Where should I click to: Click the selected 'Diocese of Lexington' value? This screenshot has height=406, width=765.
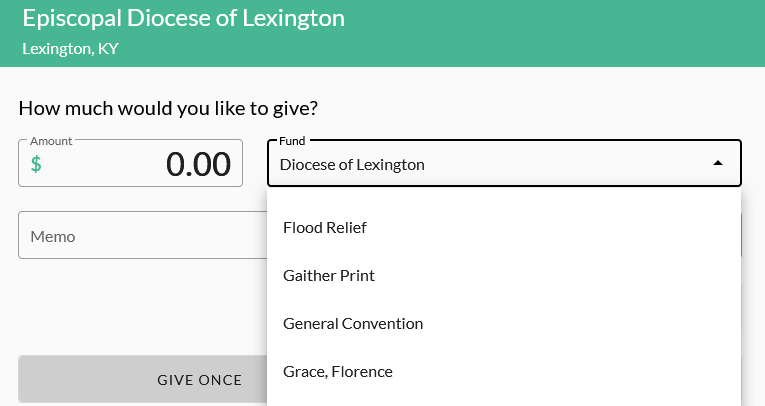coord(352,165)
